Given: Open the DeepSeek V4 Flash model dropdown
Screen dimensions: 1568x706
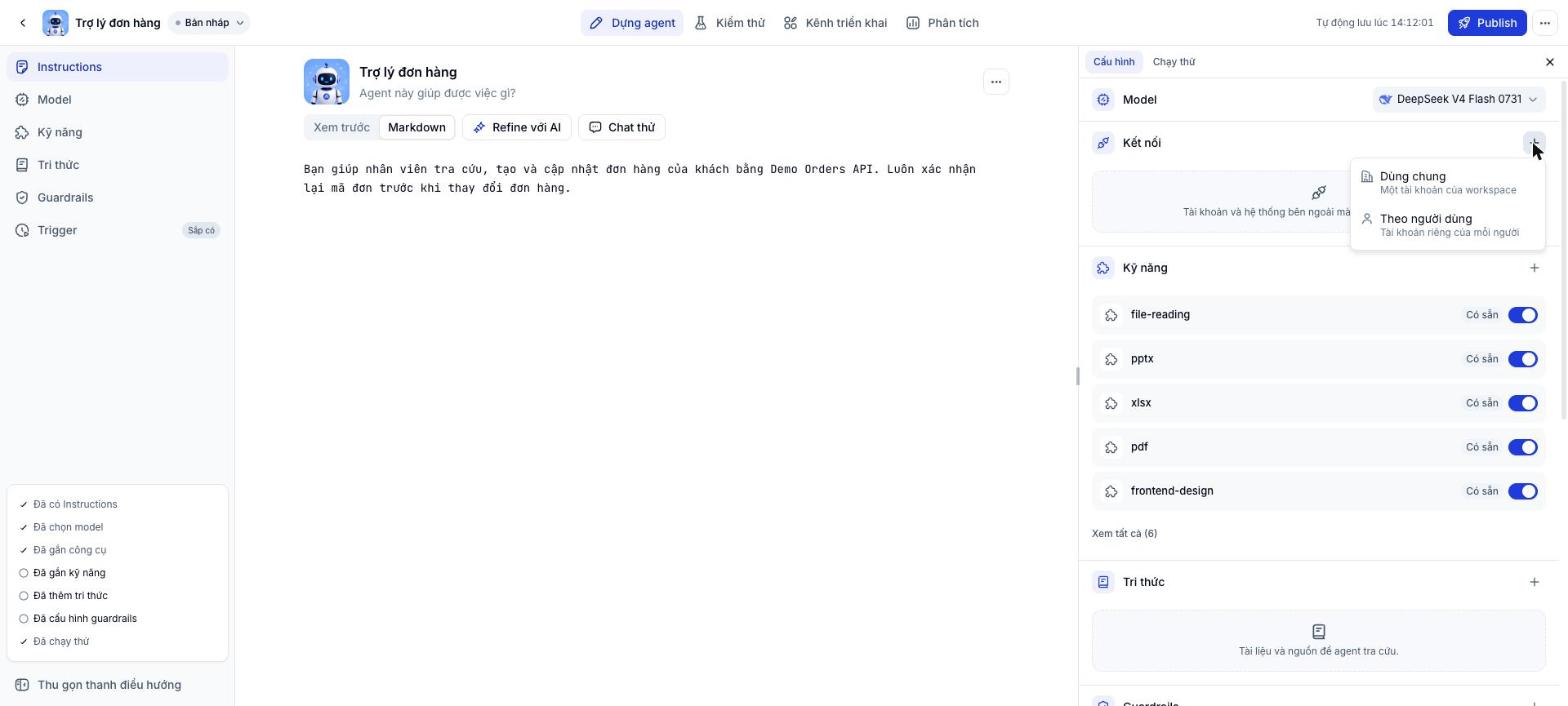Looking at the screenshot, I should coord(1458,99).
